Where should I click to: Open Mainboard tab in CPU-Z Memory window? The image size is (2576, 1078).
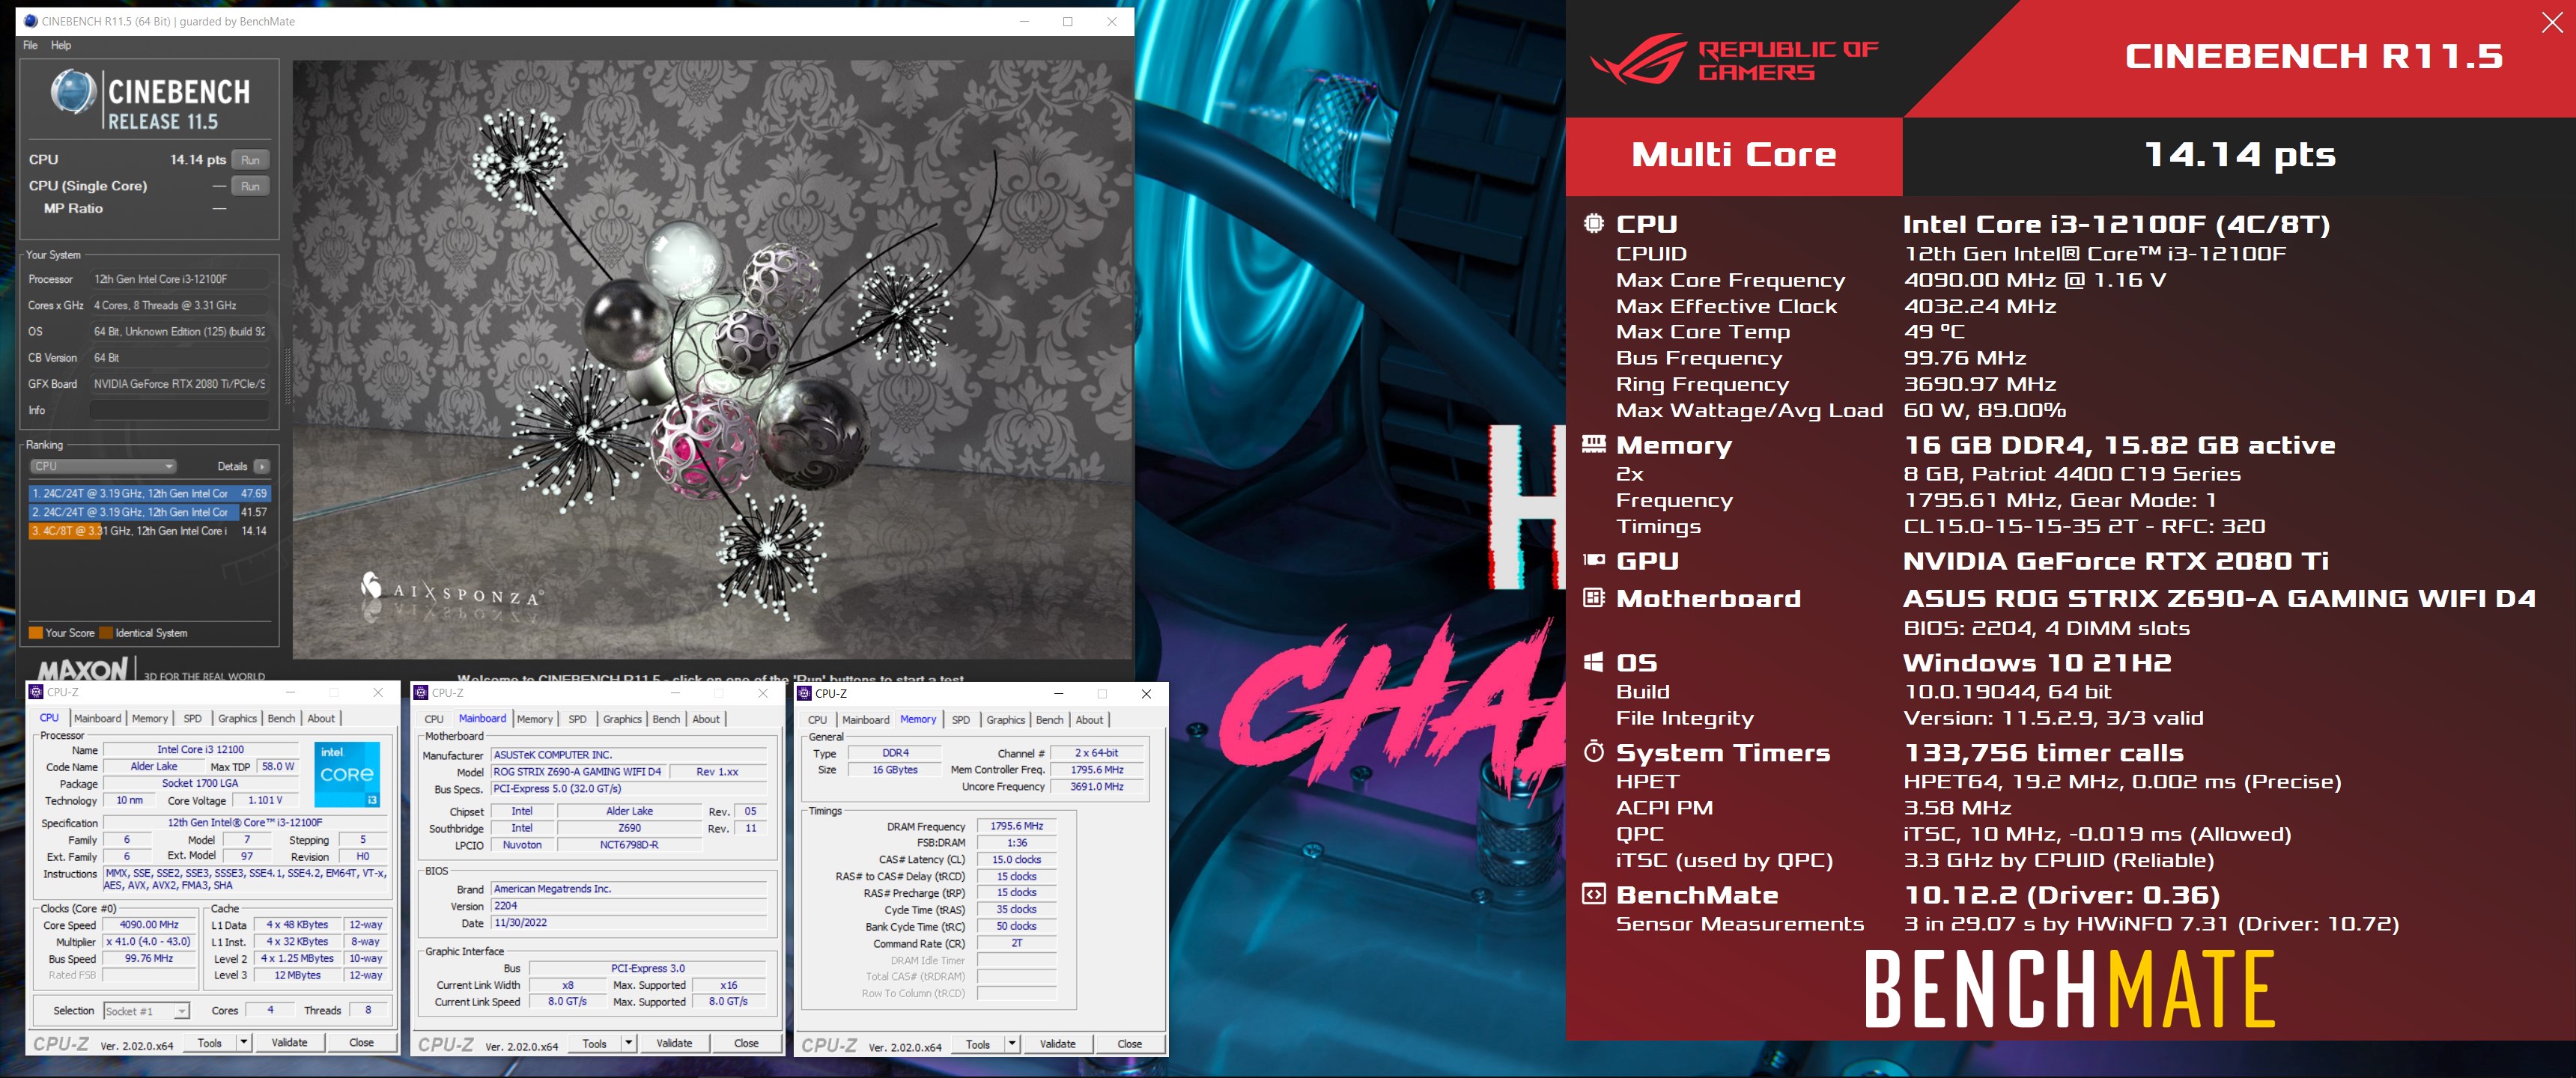865,720
